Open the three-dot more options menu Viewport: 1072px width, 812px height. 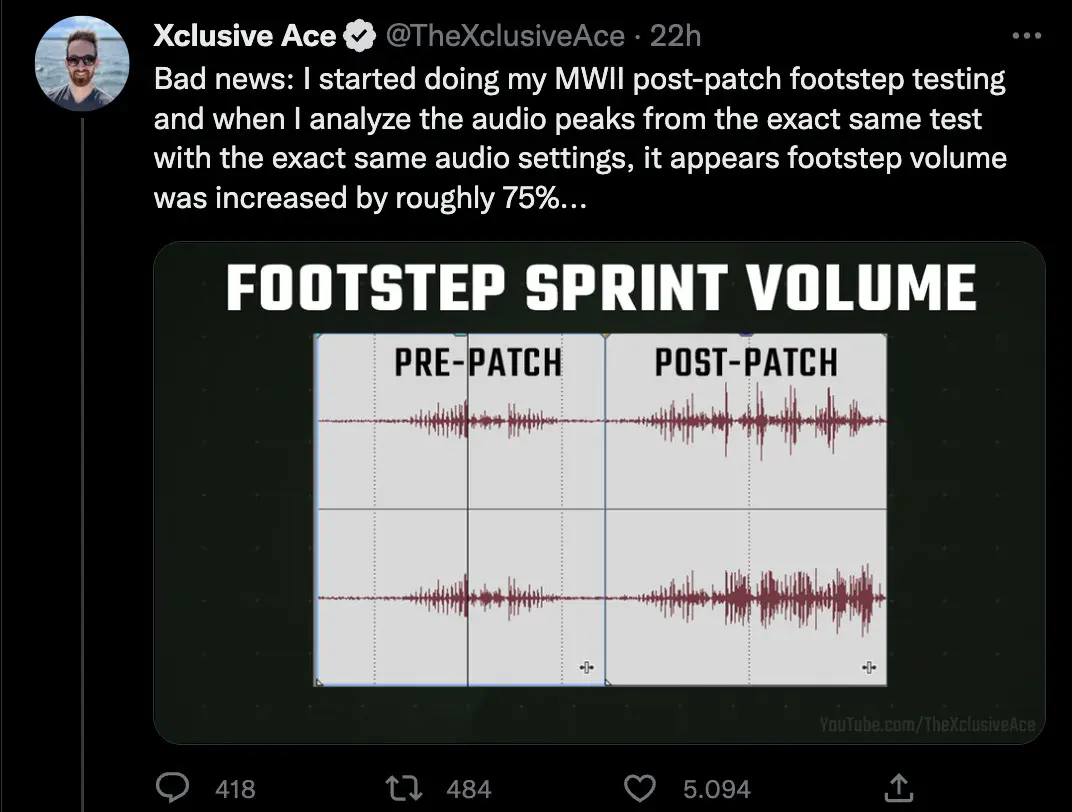pos(1026,36)
